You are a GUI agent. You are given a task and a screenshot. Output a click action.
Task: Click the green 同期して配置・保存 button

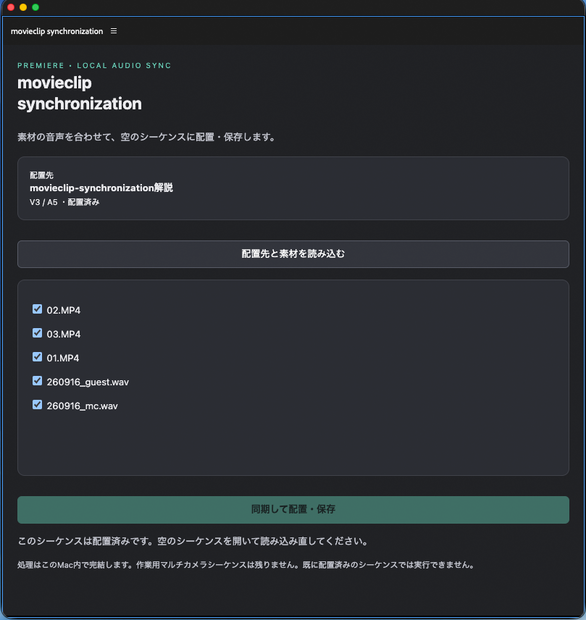(293, 510)
